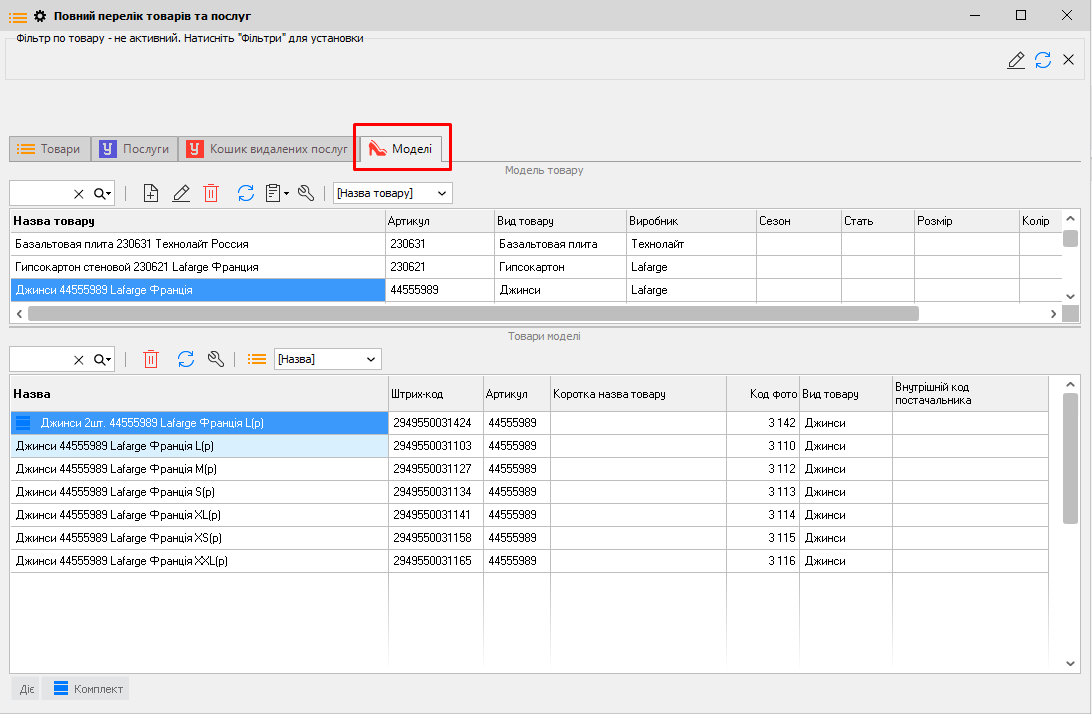Click the orange list icon in lower toolbar
The height and width of the screenshot is (714, 1092).
(257, 359)
